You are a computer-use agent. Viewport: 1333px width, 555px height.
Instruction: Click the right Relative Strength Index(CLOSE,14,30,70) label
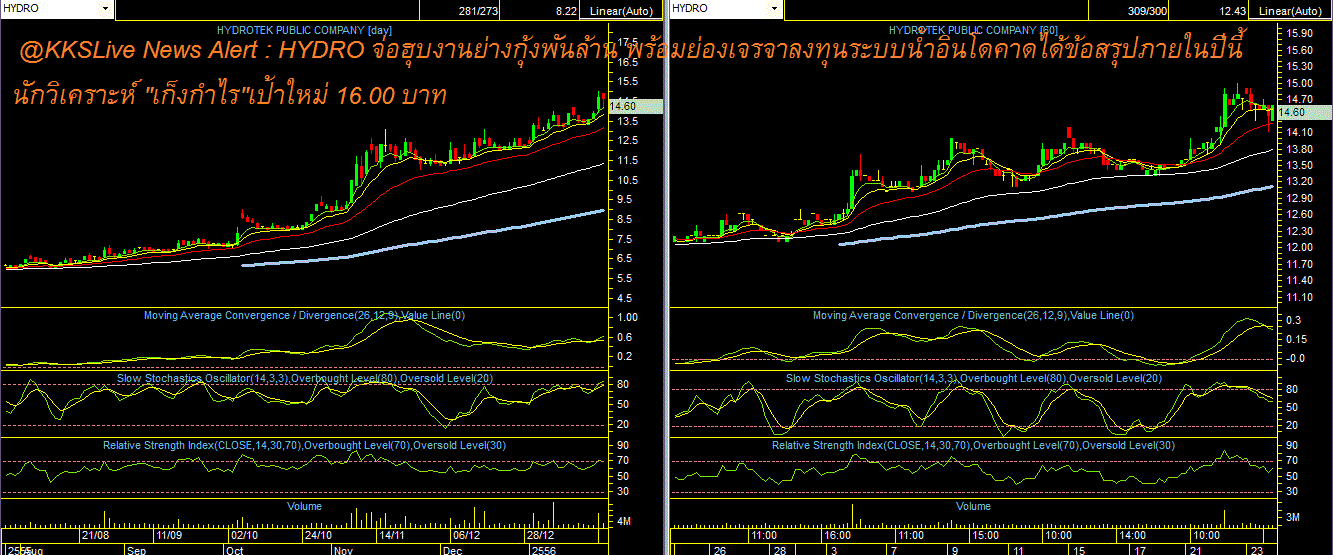point(974,445)
